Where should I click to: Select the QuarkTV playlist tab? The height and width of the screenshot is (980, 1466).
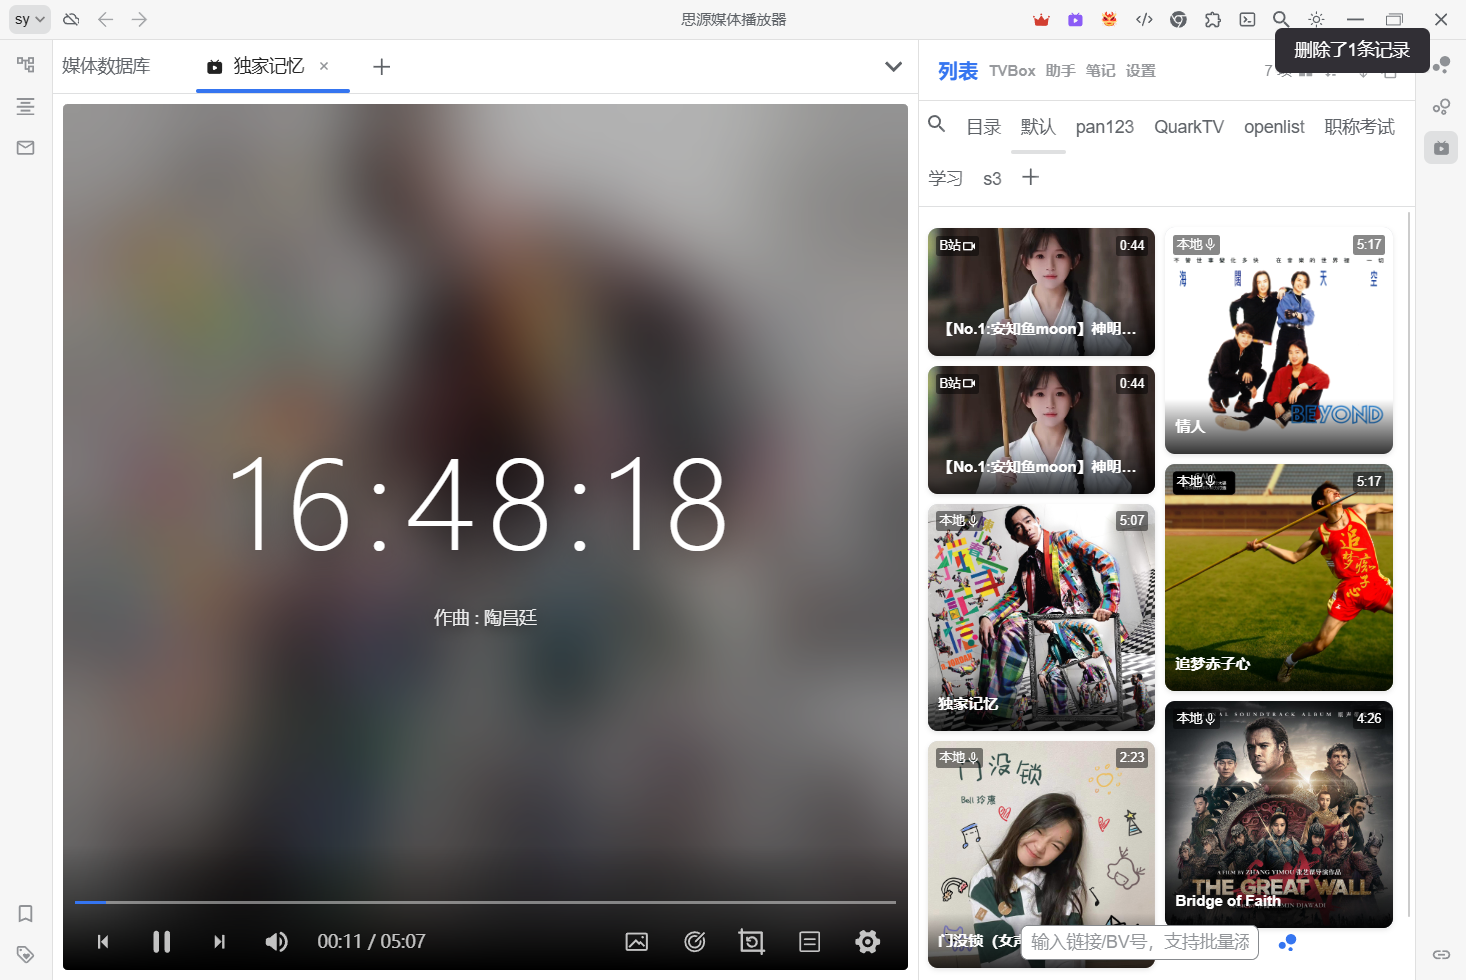[1188, 127]
